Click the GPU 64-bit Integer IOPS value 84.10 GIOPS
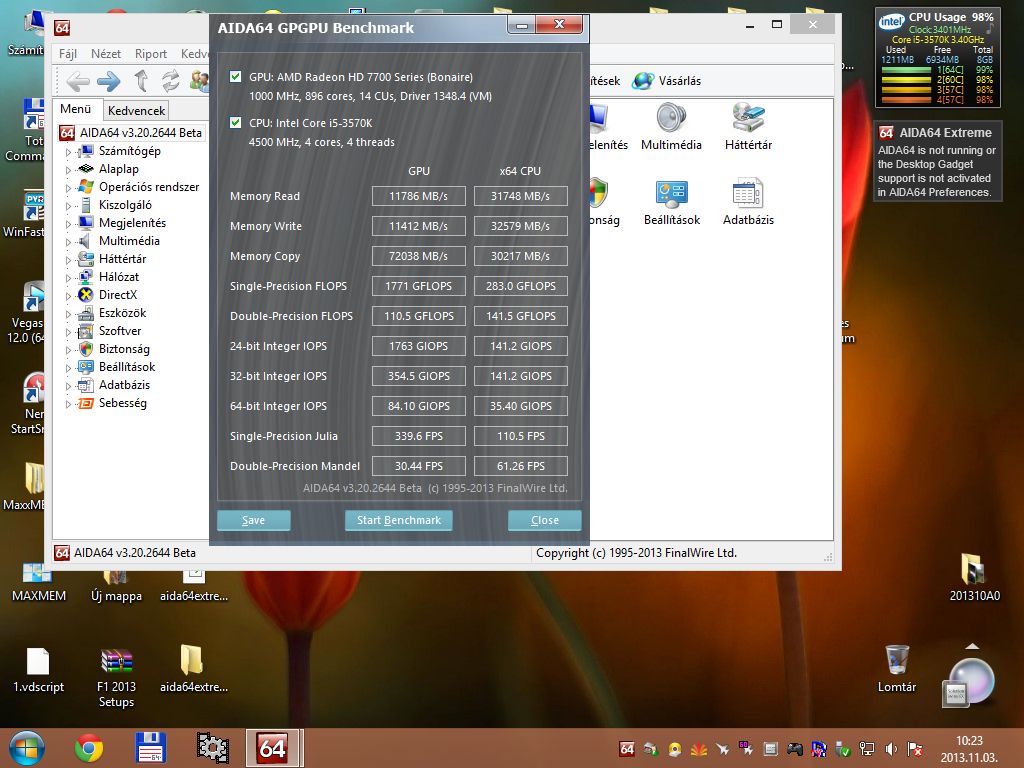1024x768 pixels. [419, 406]
